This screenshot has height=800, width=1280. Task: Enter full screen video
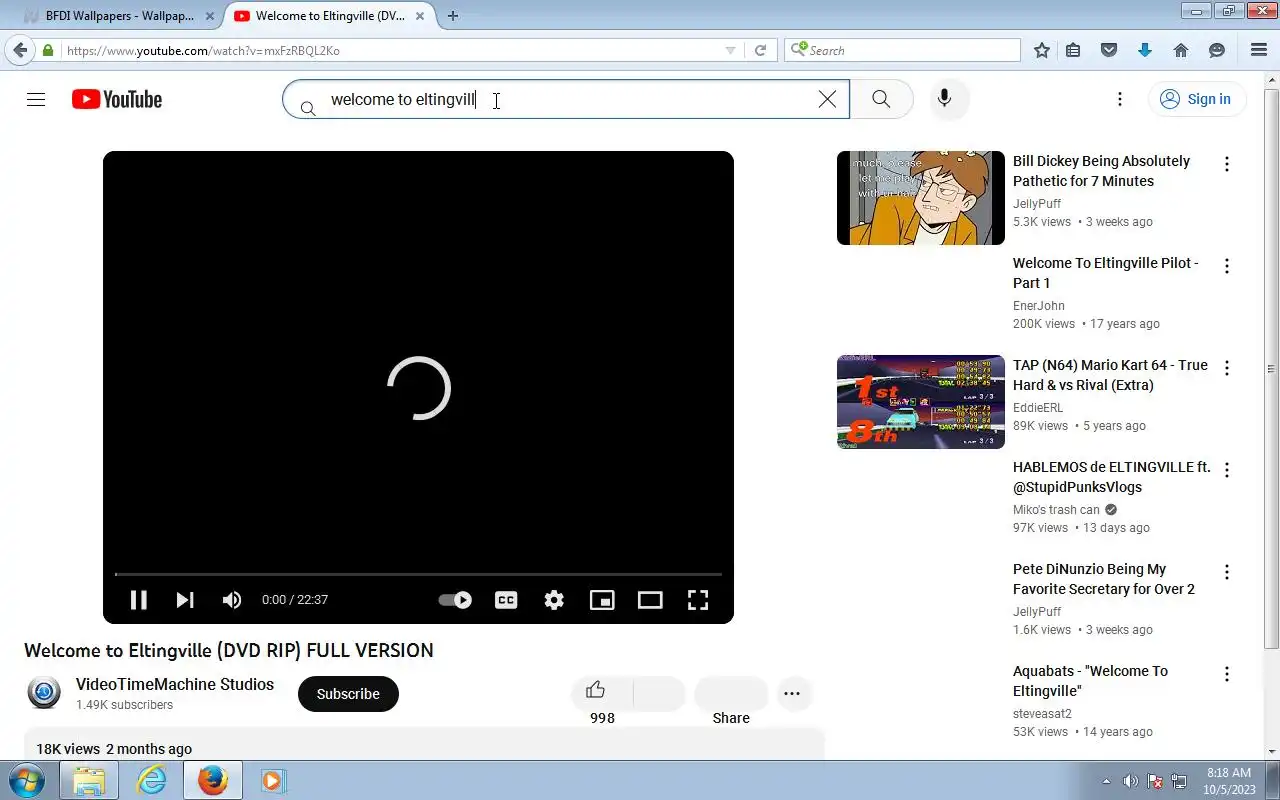(x=698, y=600)
